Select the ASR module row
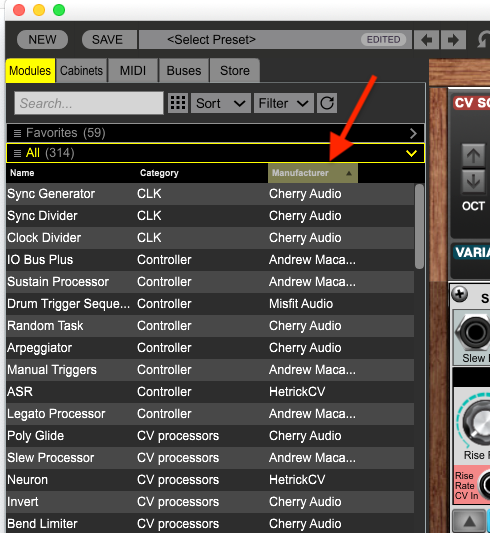 pyautogui.click(x=210, y=392)
